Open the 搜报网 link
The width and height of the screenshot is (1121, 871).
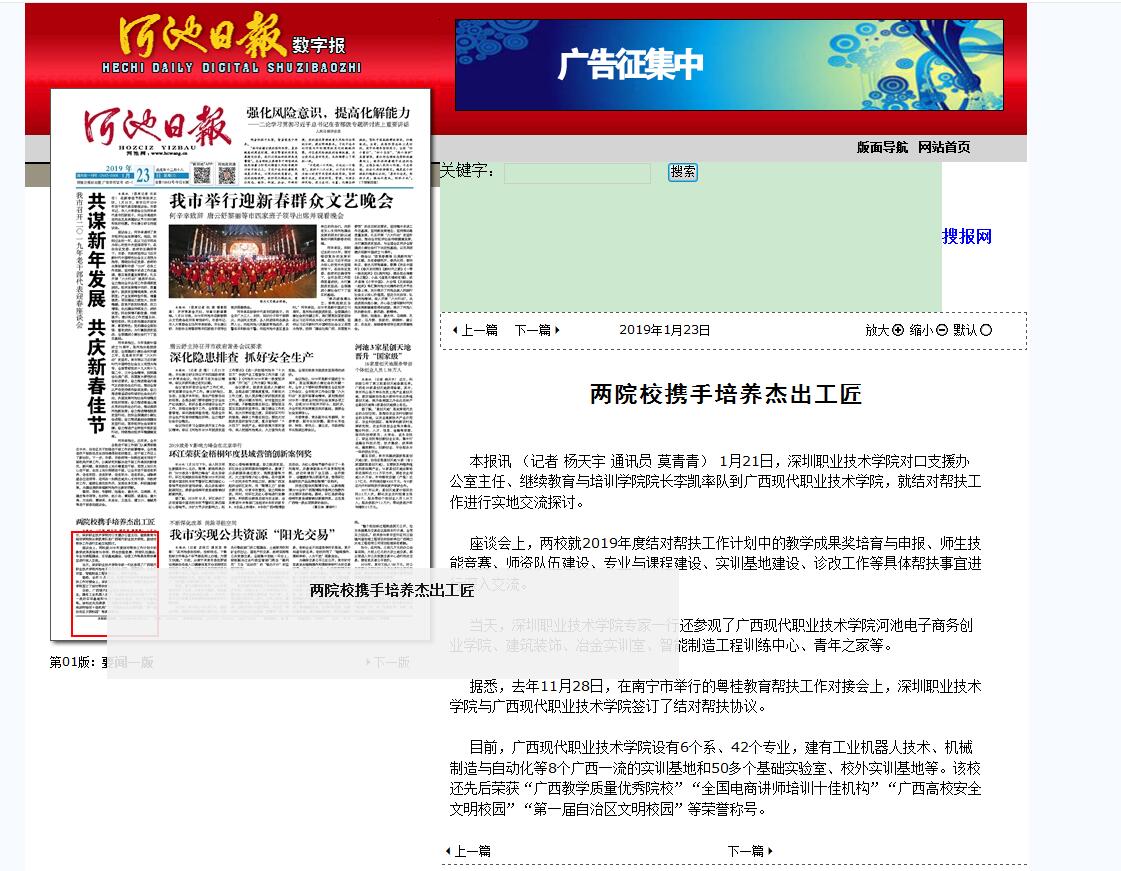[966, 236]
